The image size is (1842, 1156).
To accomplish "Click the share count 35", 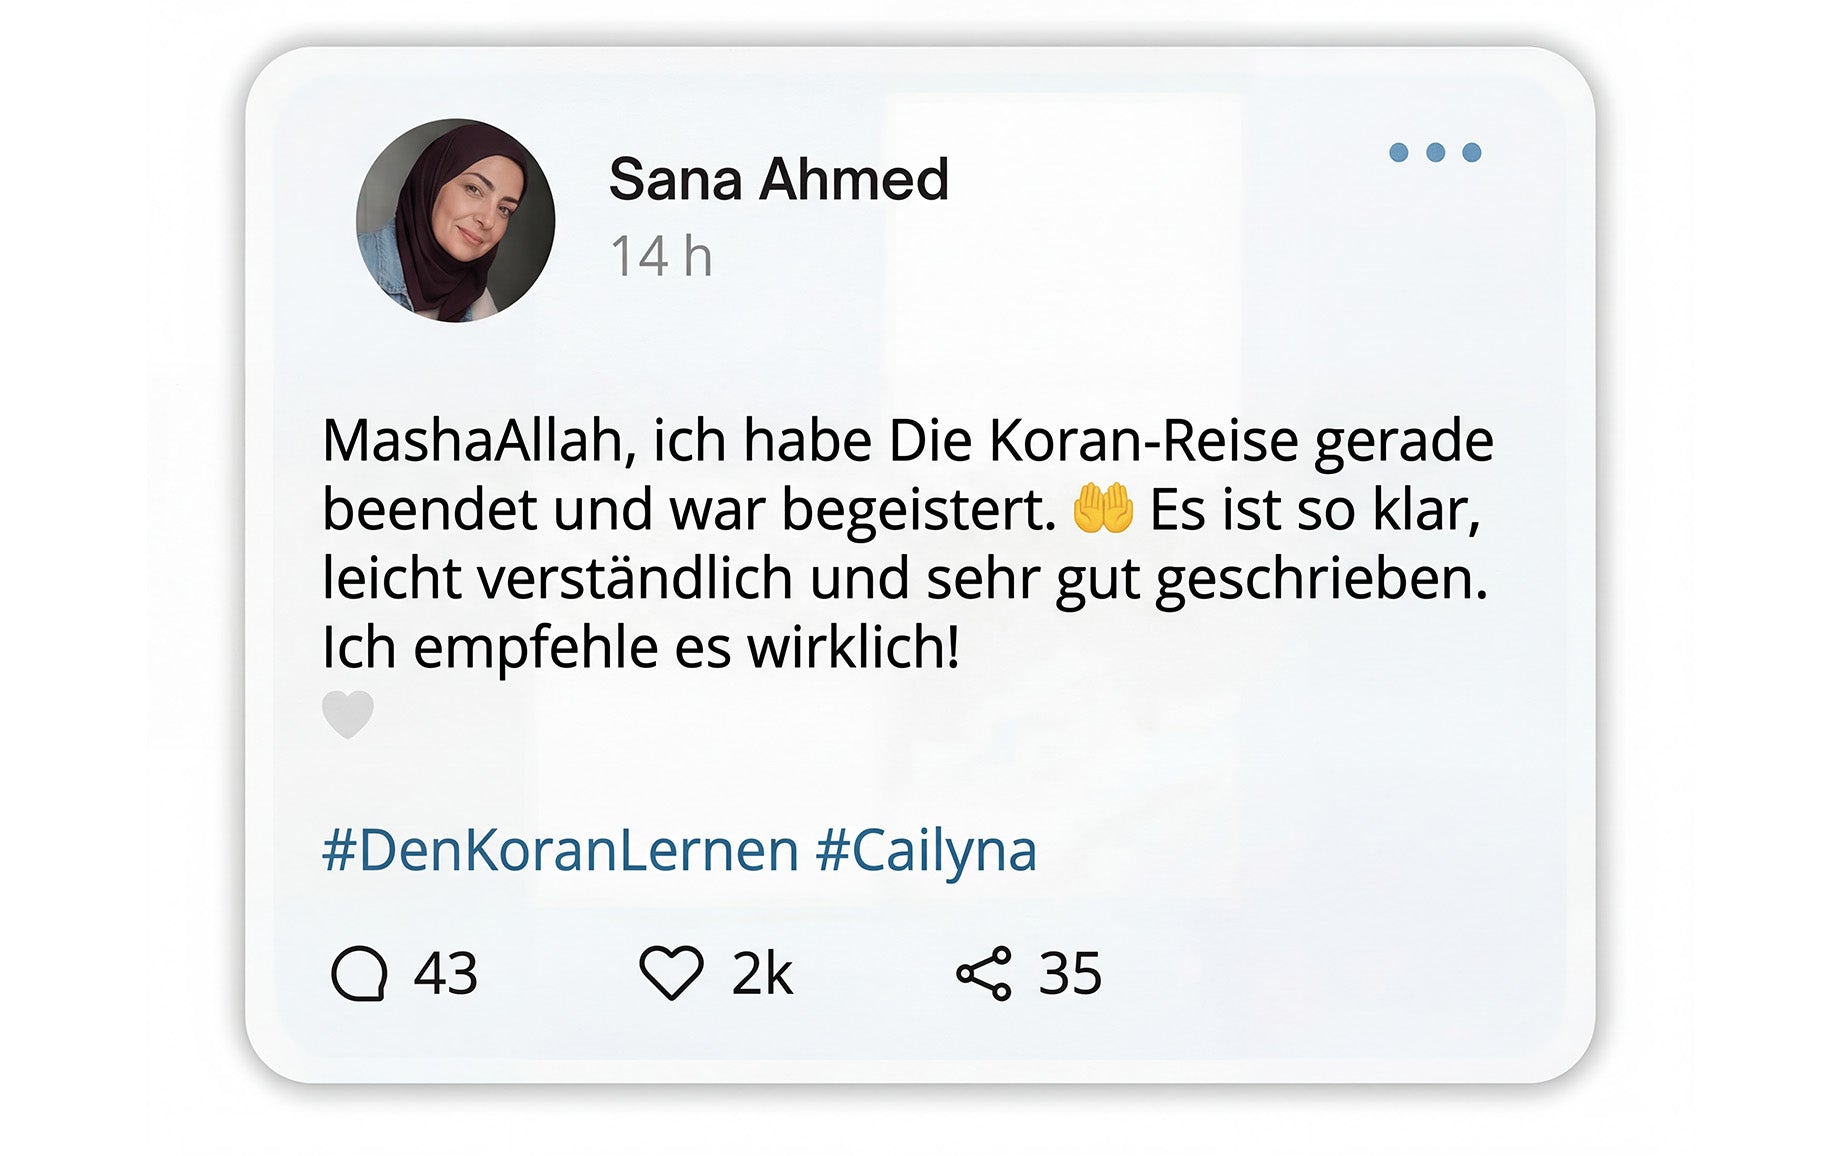I will click(x=1070, y=973).
